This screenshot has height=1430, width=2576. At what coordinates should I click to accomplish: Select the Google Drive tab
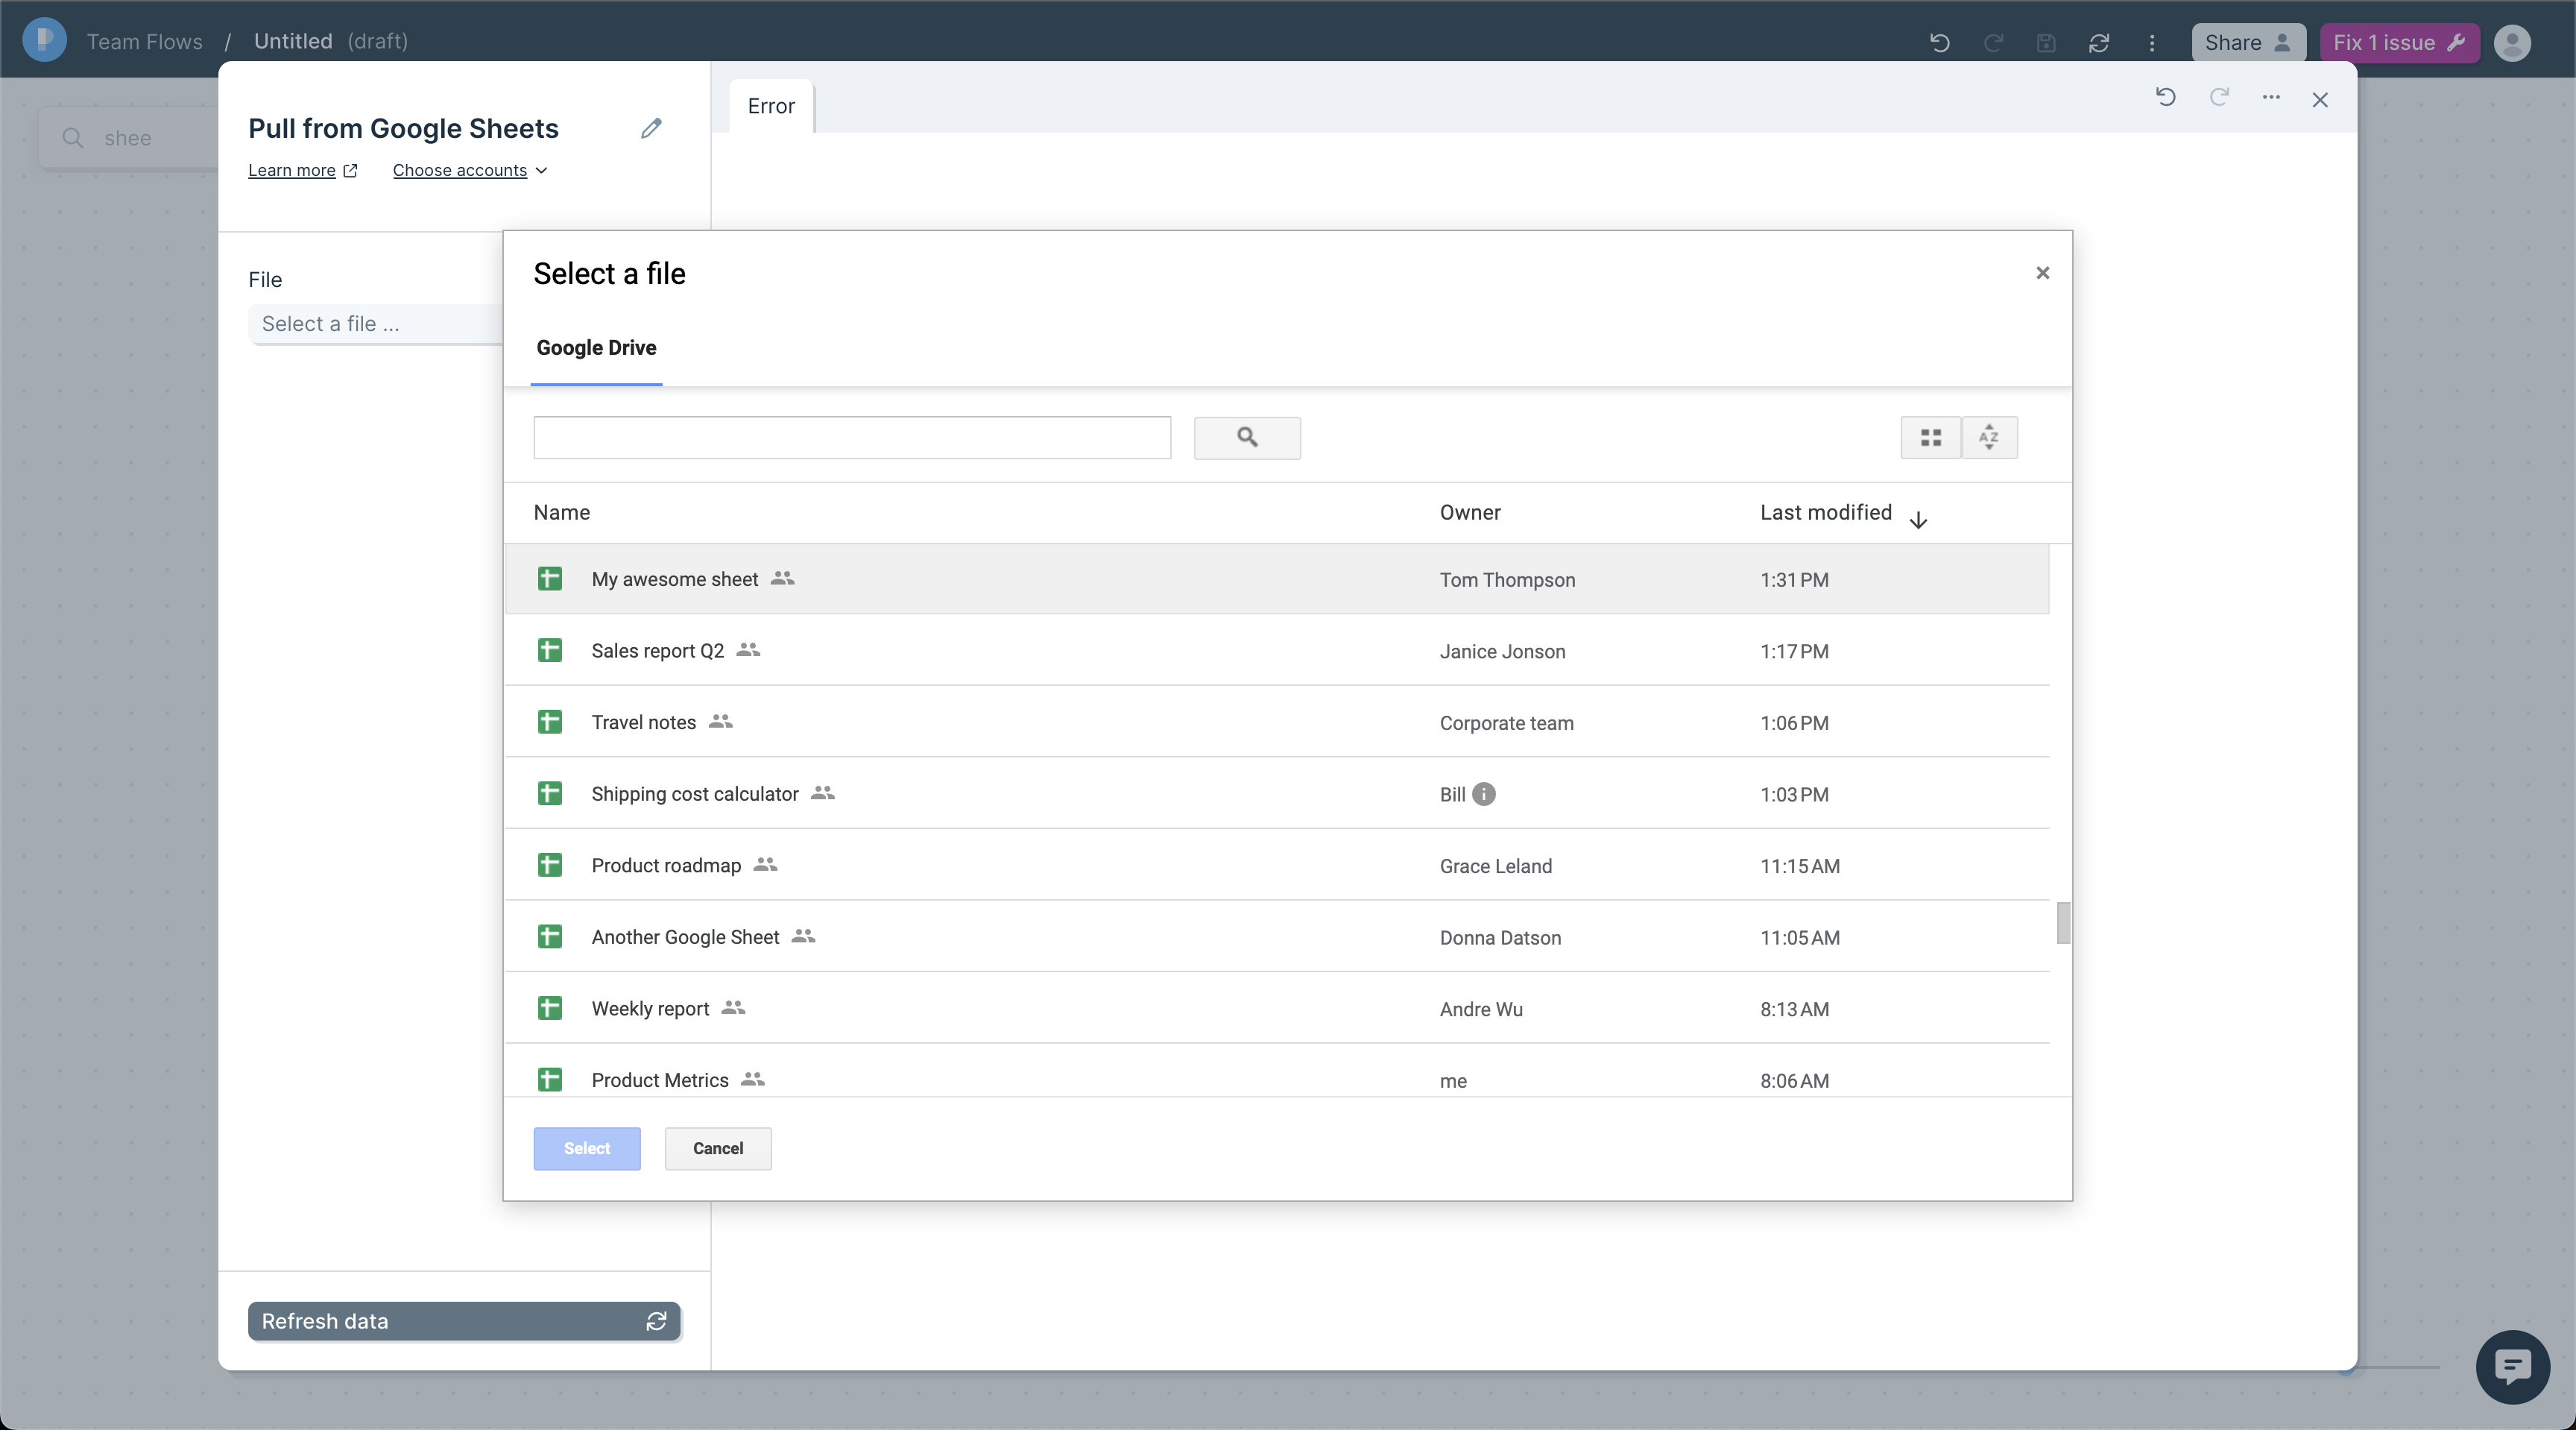(x=596, y=348)
